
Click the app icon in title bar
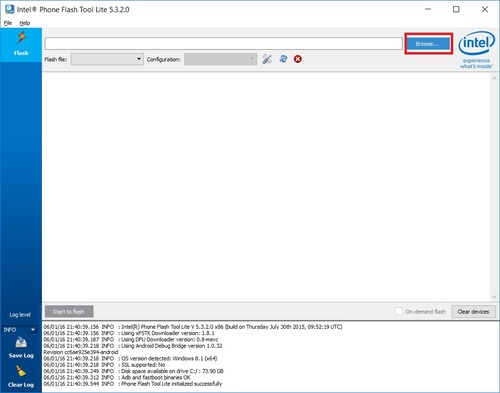click(x=9, y=9)
